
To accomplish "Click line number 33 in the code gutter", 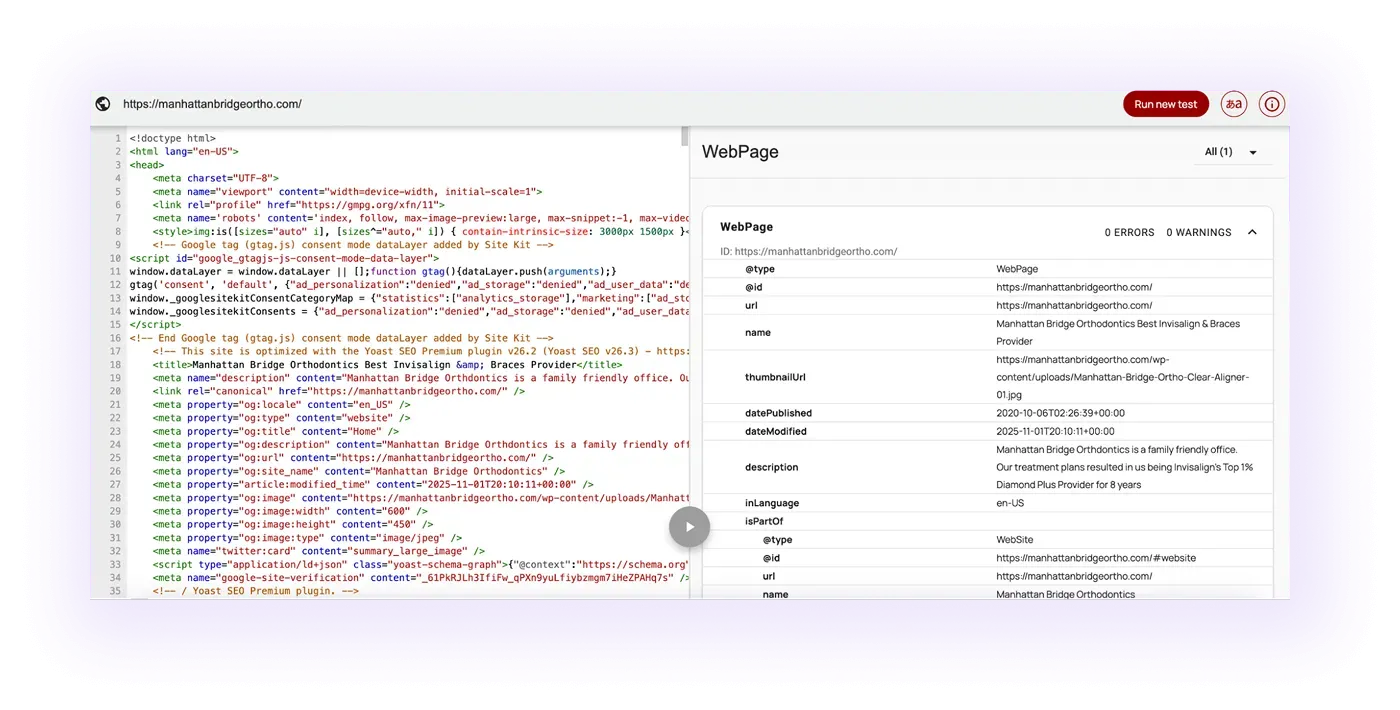I will pos(115,564).
